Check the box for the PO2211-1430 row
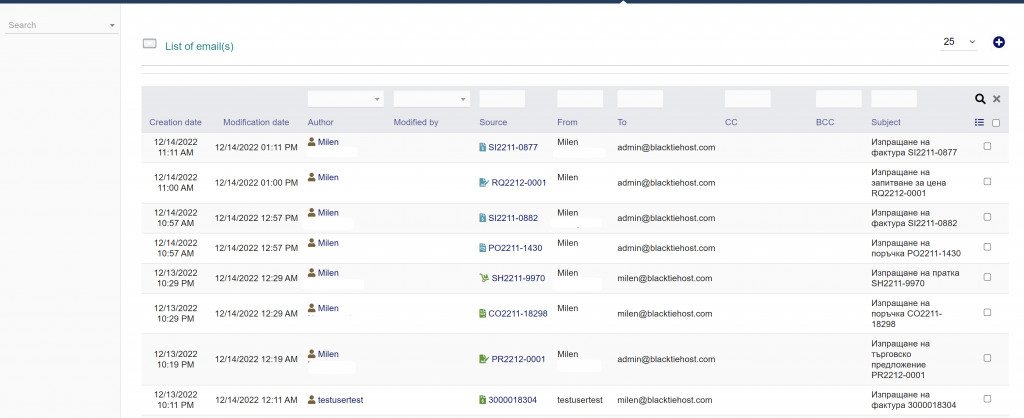Image resolution: width=1024 pixels, height=418 pixels. 988,247
